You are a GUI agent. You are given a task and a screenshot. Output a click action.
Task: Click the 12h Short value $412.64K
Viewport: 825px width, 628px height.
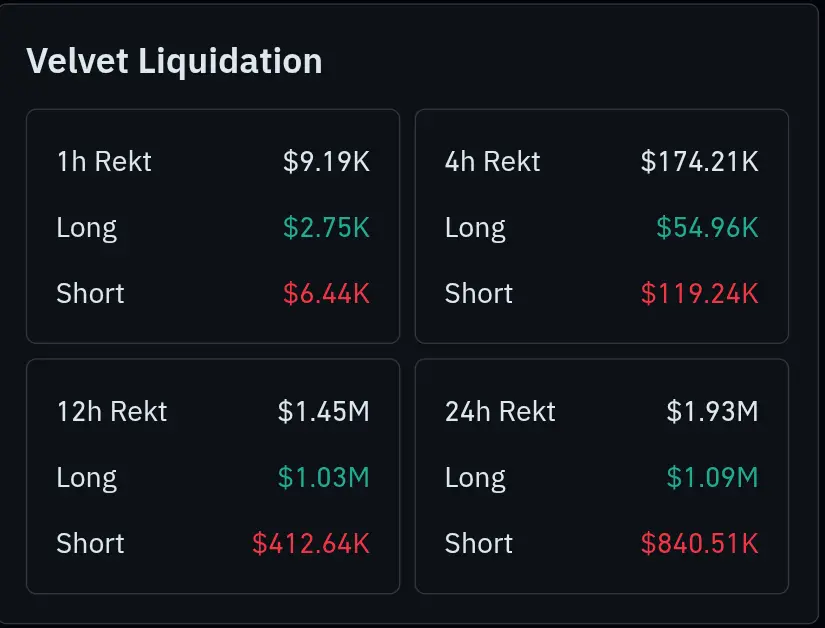(x=311, y=543)
